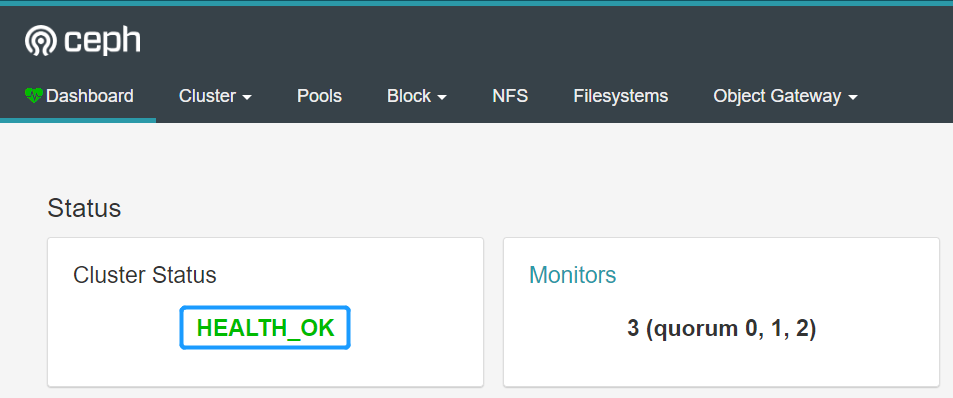Click the caret arrow next to Block
Viewport: 953px width, 398px height.
point(442,98)
